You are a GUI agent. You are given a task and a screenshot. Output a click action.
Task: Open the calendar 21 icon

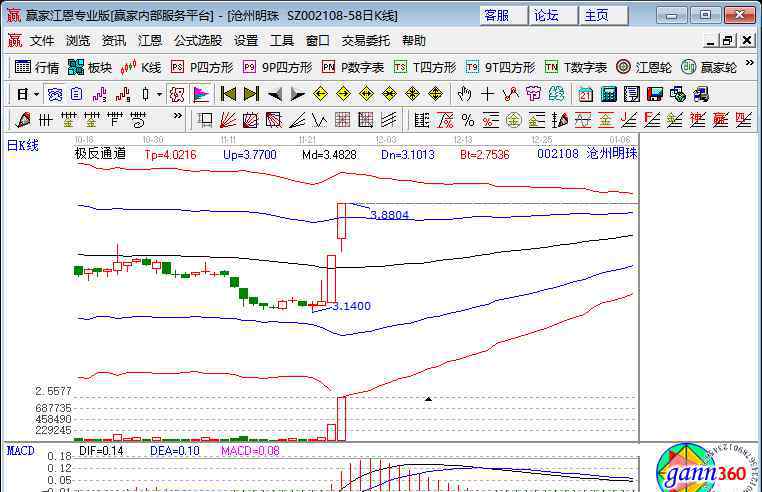[586, 94]
